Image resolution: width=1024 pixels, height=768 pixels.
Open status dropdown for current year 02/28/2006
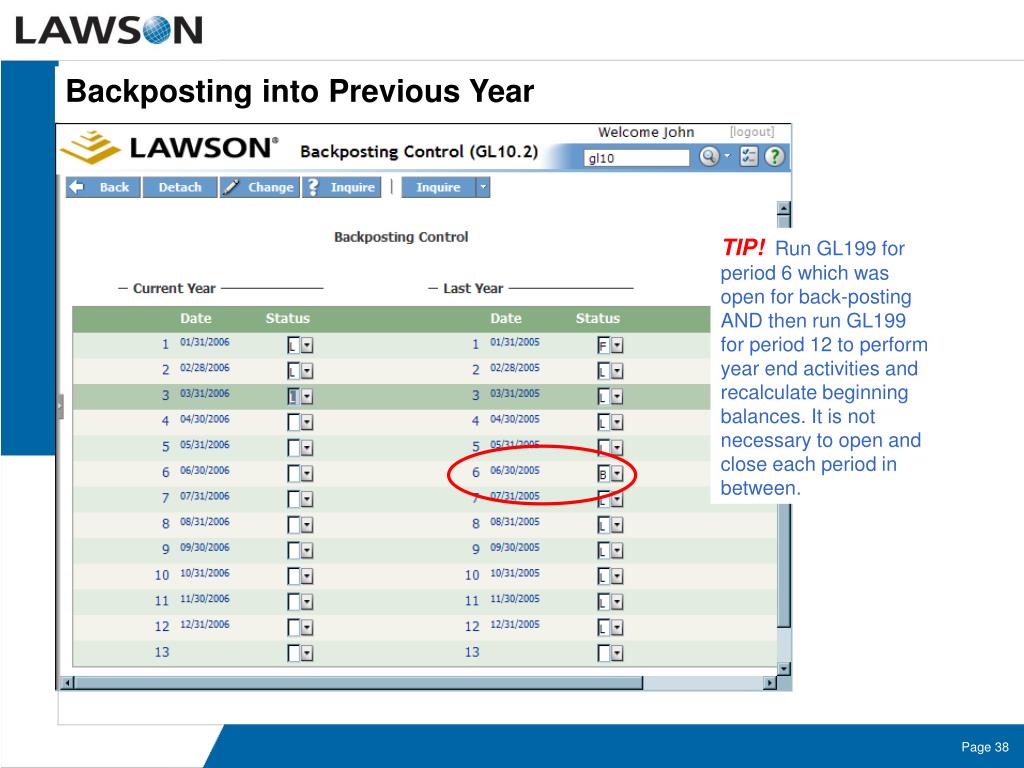(307, 371)
